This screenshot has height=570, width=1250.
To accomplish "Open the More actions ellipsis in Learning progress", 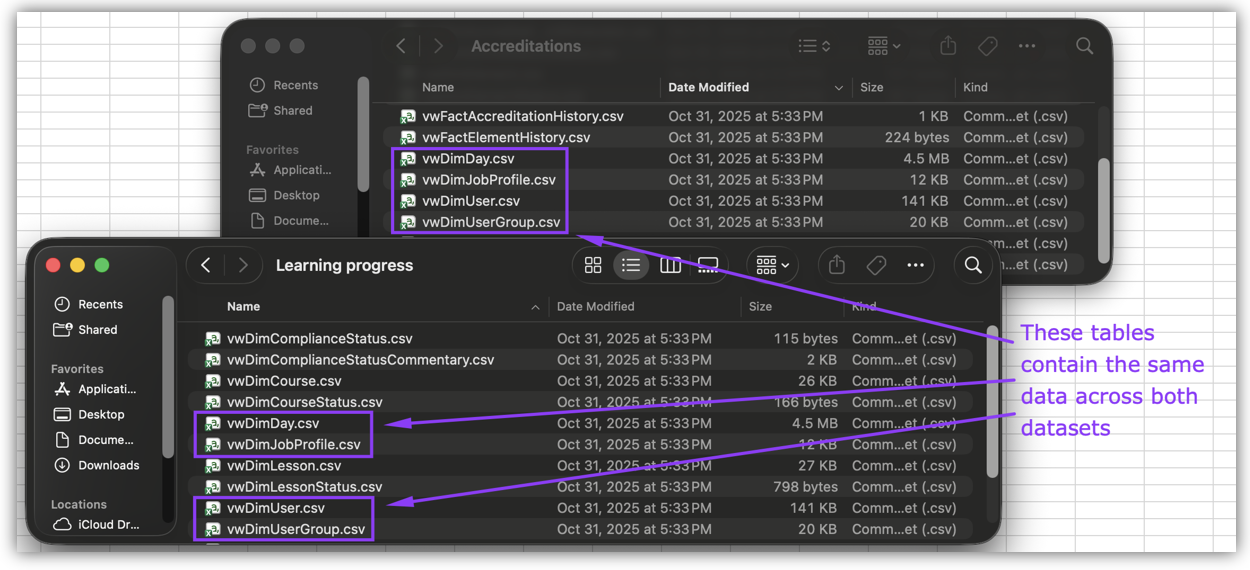I will pos(915,265).
